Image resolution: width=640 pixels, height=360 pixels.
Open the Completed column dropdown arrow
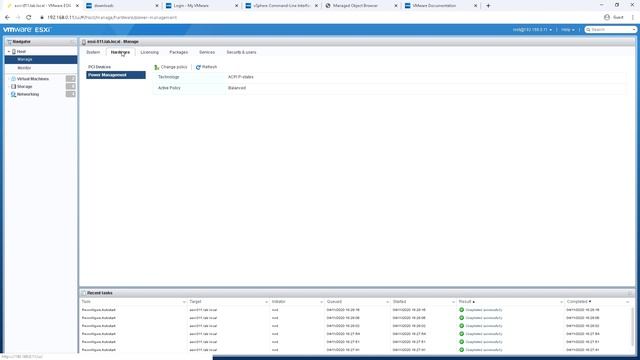tap(627, 302)
